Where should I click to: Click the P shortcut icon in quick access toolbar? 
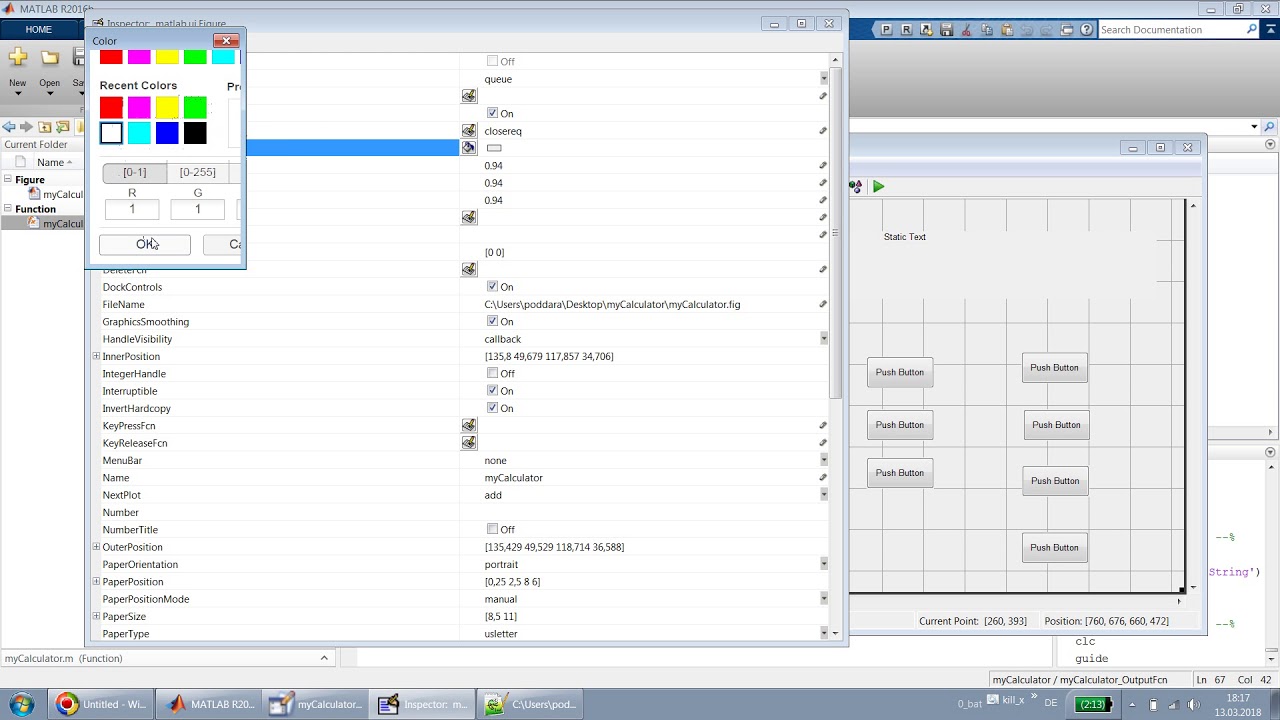[x=887, y=30]
